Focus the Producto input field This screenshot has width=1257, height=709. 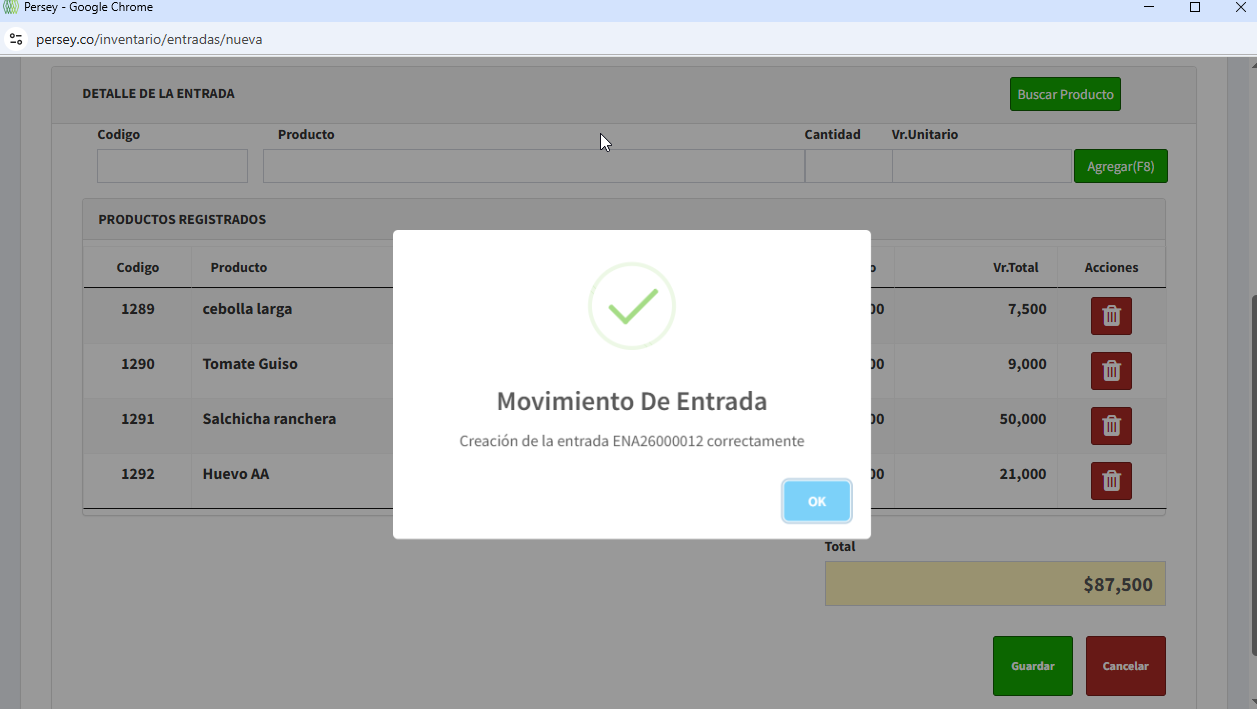533,166
